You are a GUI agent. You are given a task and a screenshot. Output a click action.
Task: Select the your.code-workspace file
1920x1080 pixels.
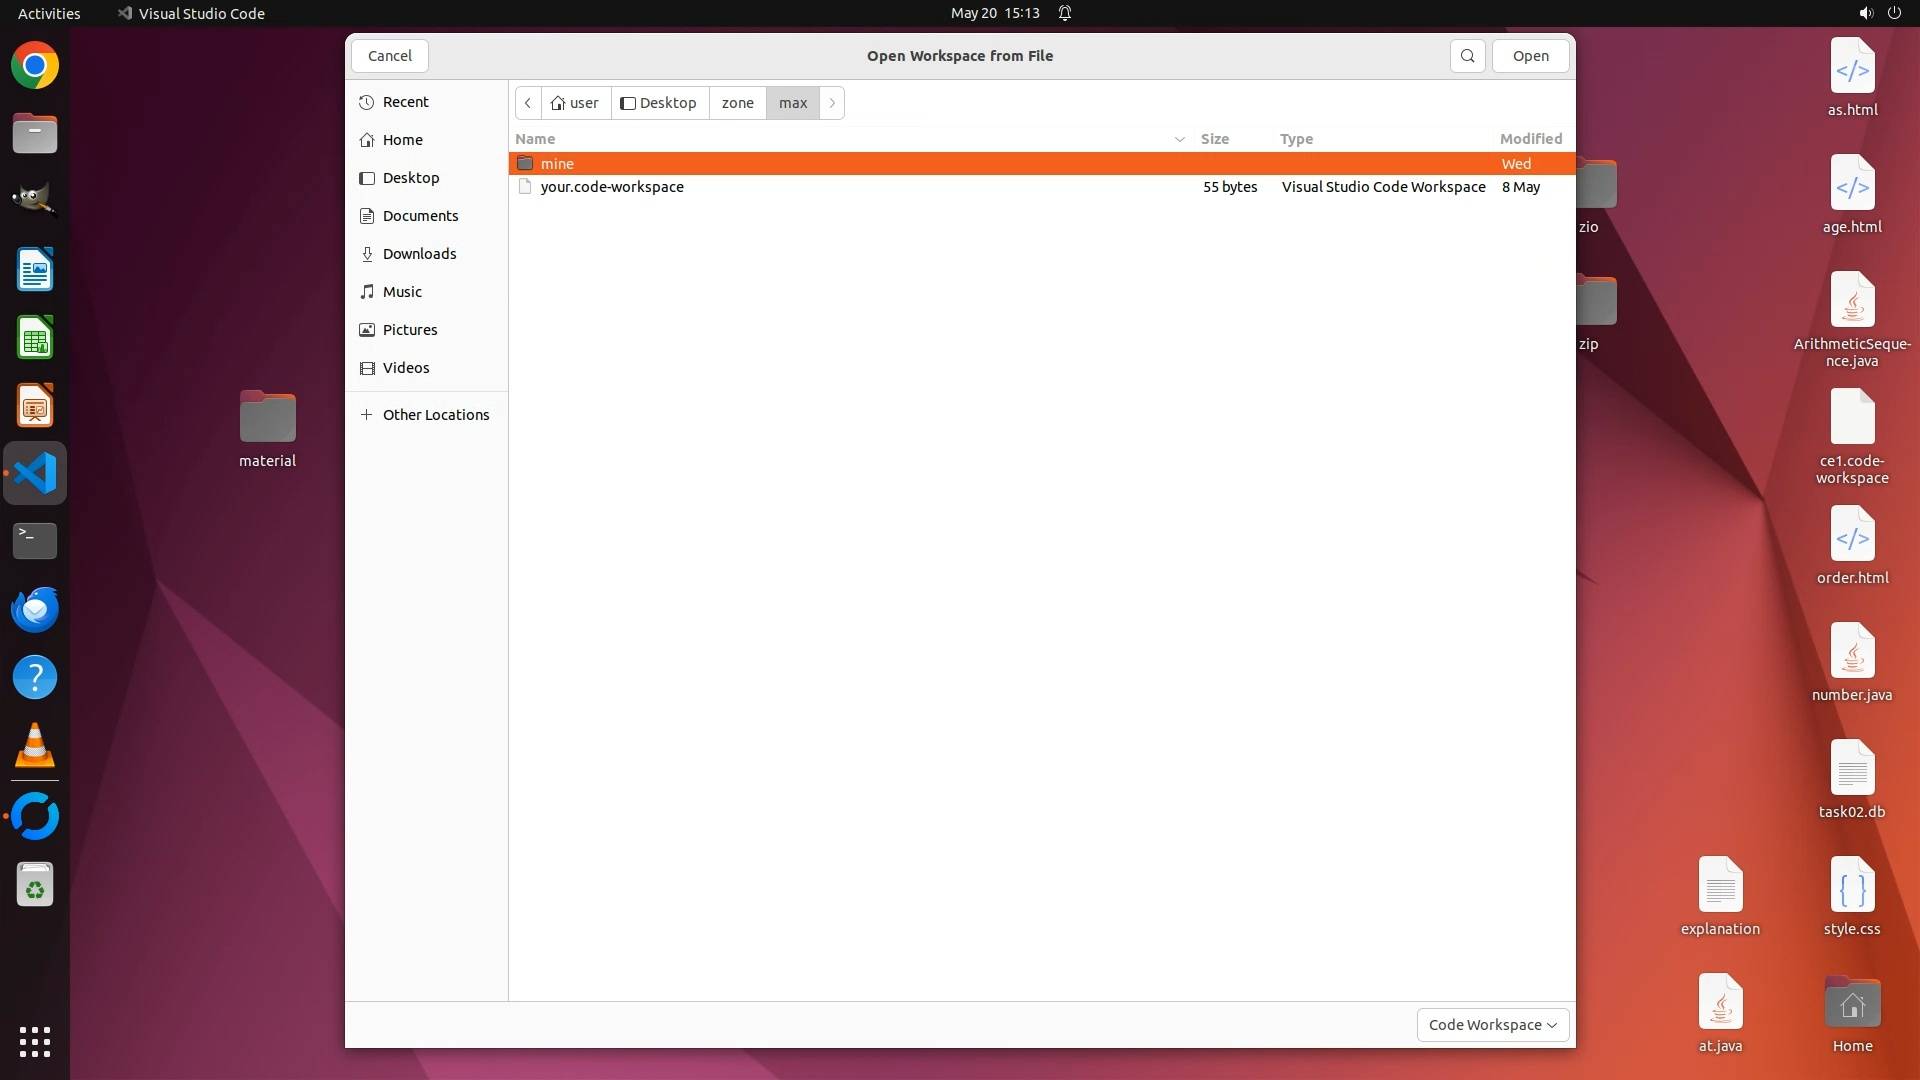pos(612,187)
